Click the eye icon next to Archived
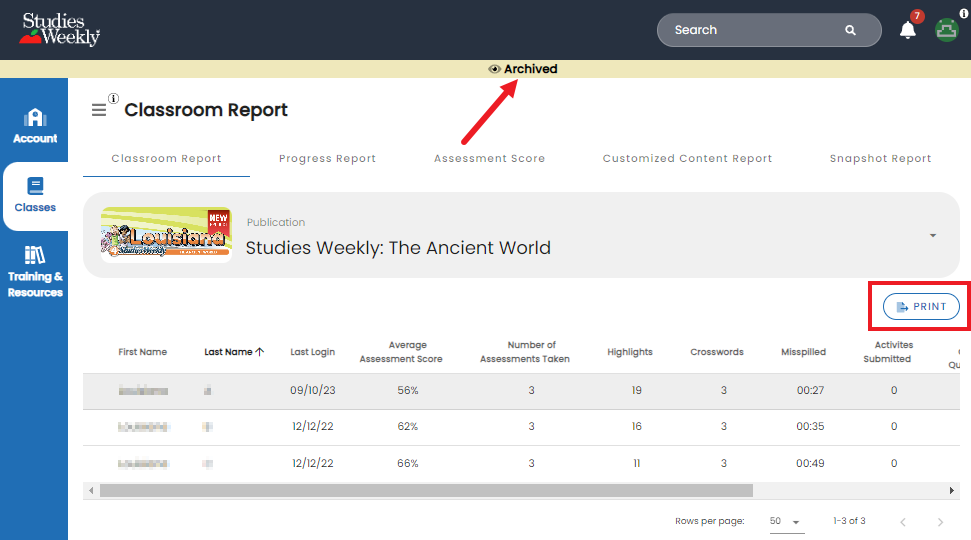 494,69
